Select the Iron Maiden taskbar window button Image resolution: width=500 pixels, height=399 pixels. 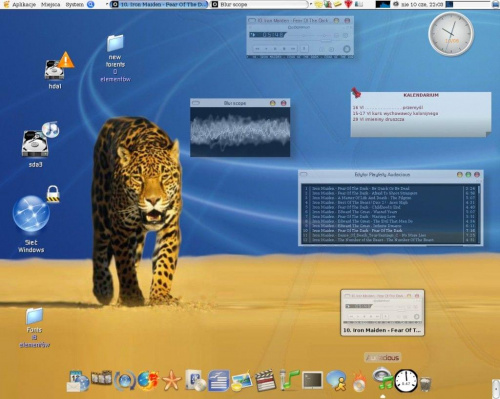click(159, 4)
